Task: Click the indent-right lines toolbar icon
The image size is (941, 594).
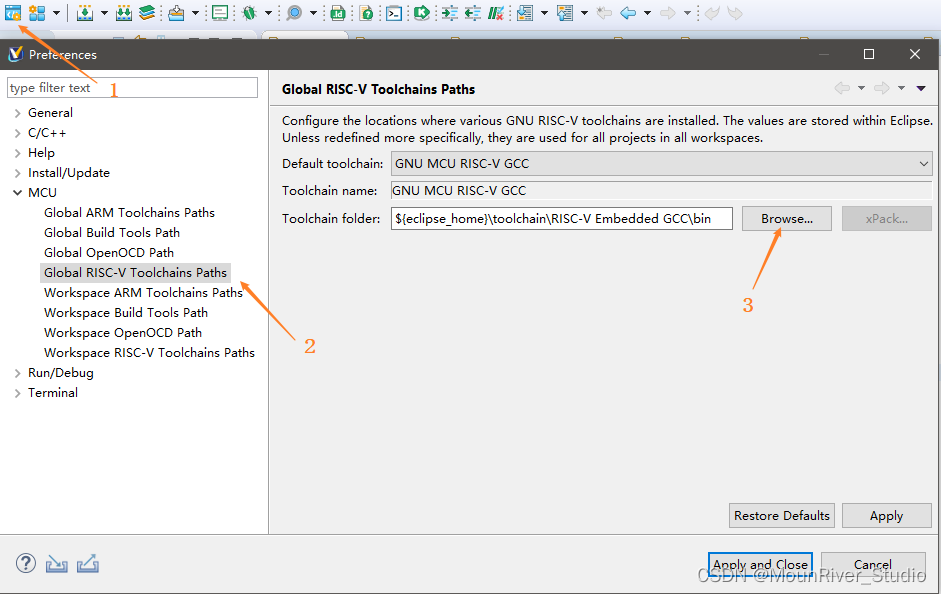Action: tap(449, 13)
